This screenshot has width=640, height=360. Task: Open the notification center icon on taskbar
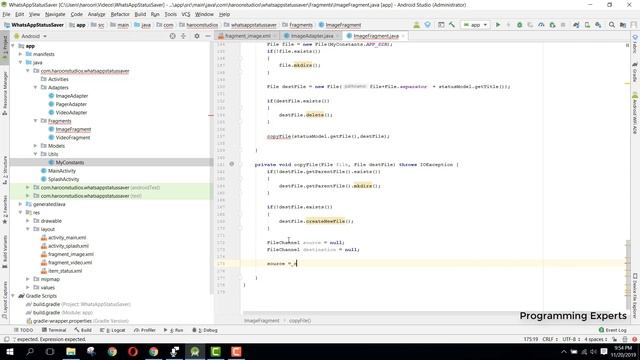(x=604, y=351)
